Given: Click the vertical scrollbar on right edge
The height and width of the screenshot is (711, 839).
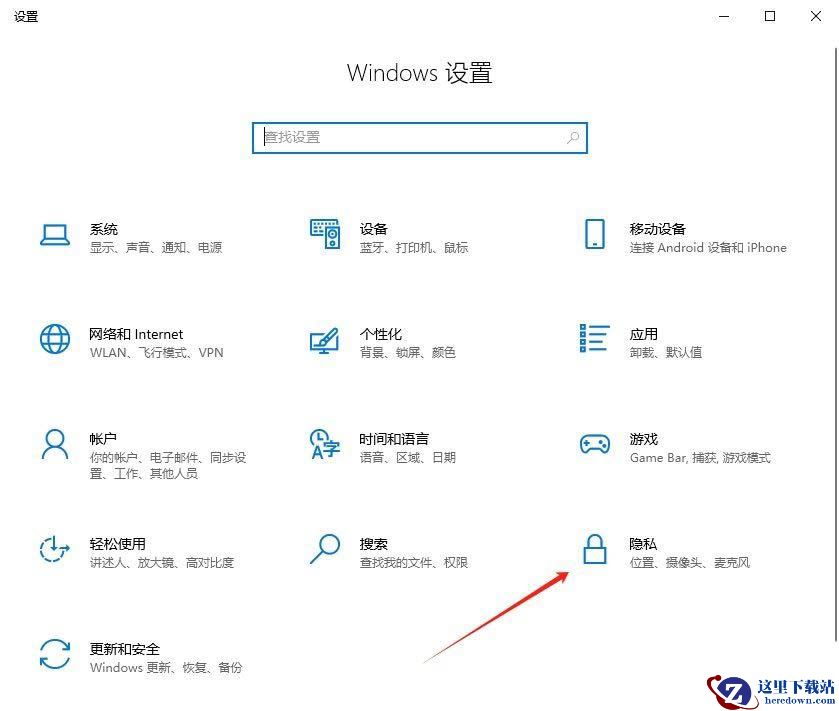Looking at the screenshot, I should 836,344.
